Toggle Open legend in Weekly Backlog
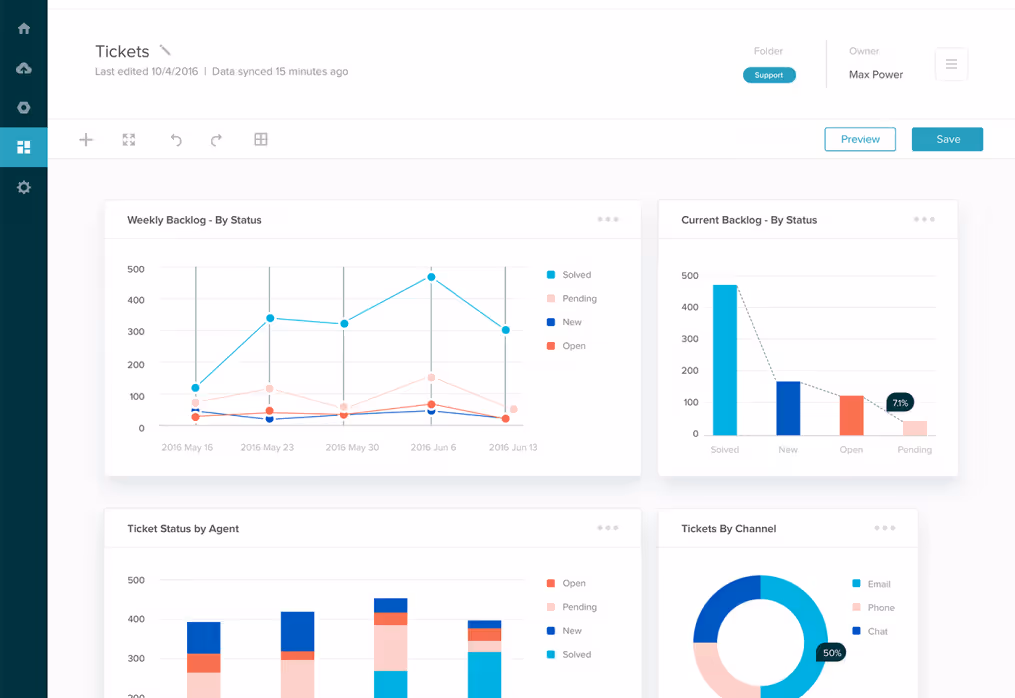 [566, 346]
